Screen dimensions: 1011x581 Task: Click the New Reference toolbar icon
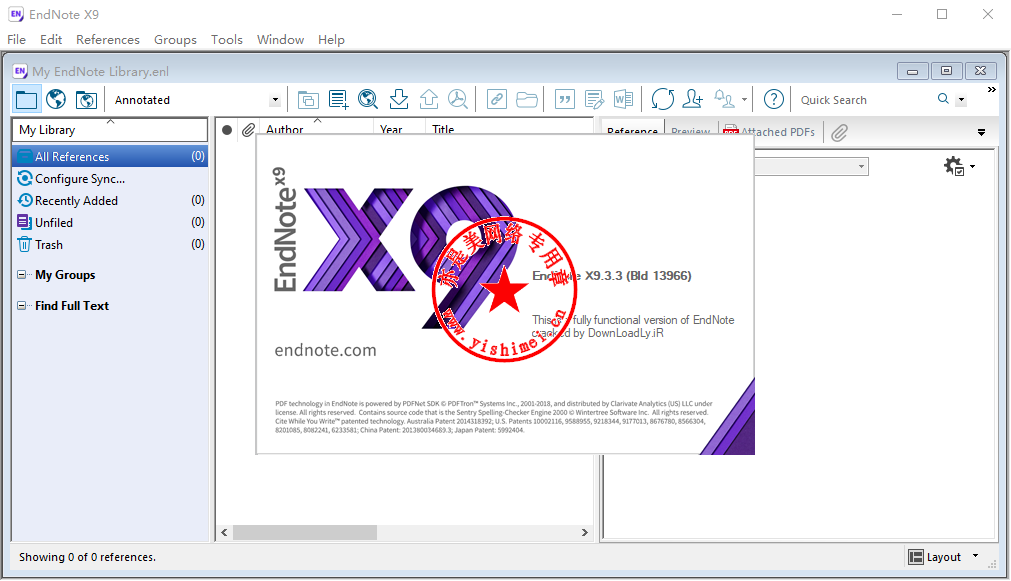pos(338,99)
